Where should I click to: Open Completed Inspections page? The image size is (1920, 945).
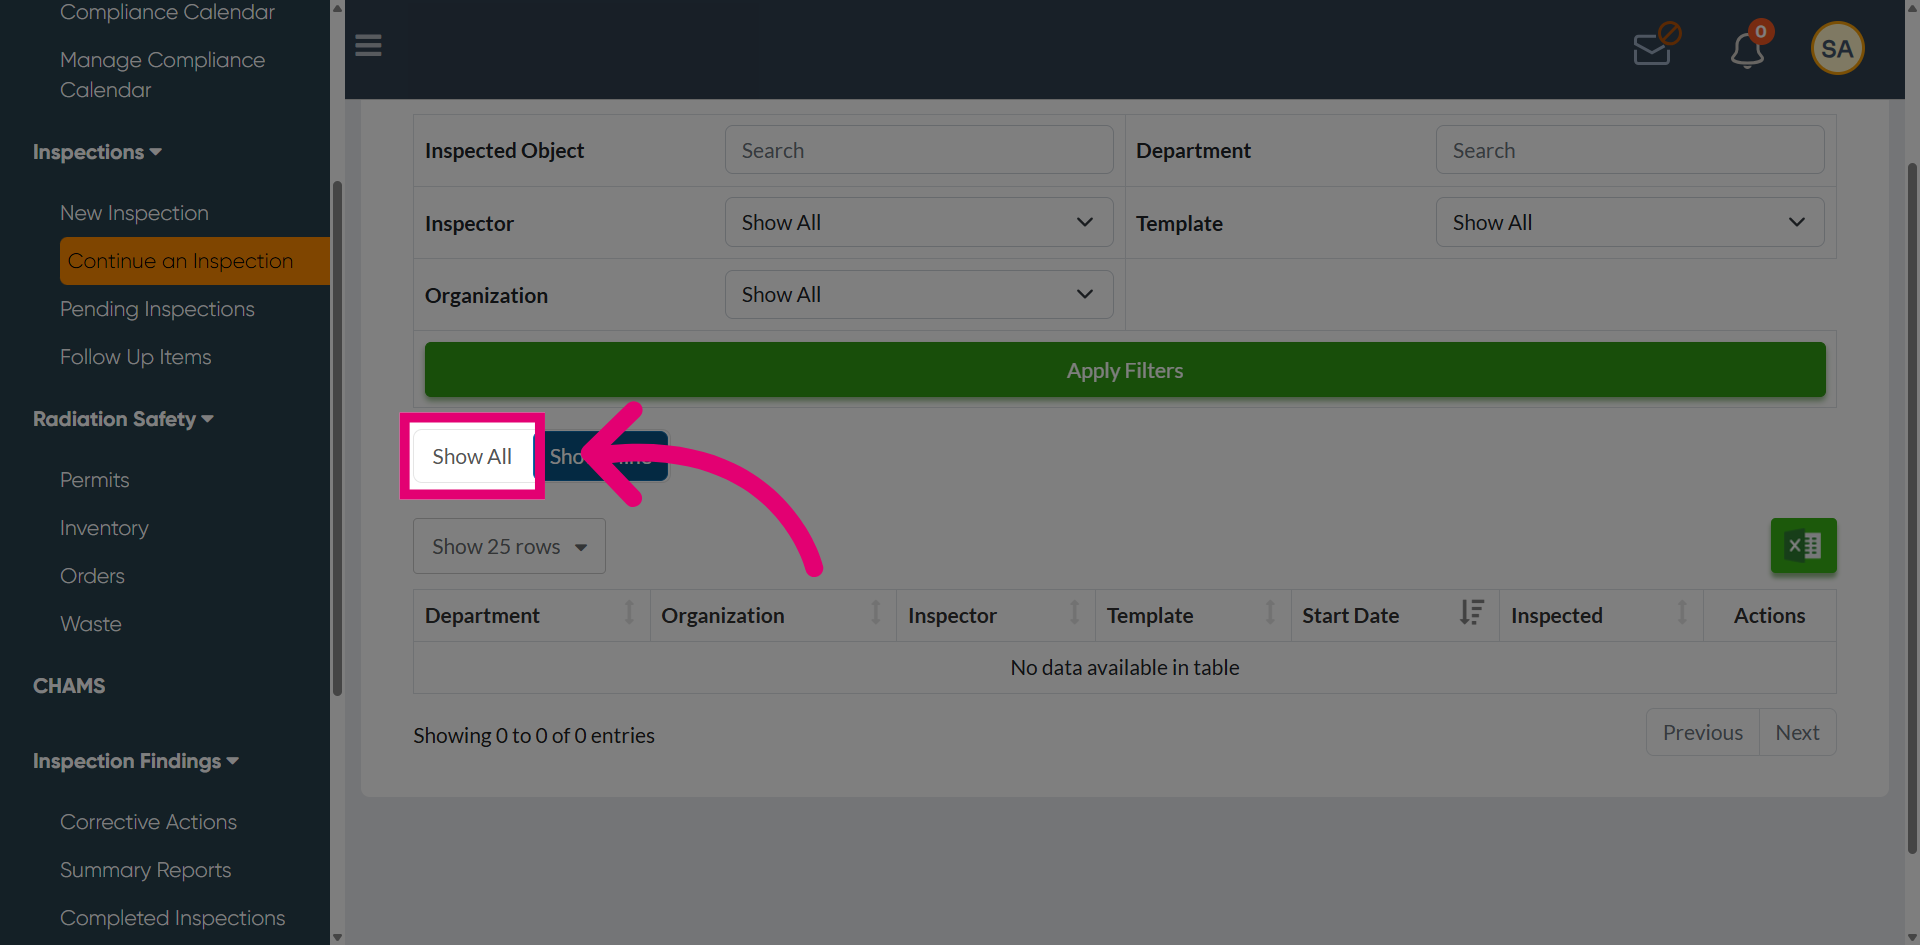coord(172,918)
